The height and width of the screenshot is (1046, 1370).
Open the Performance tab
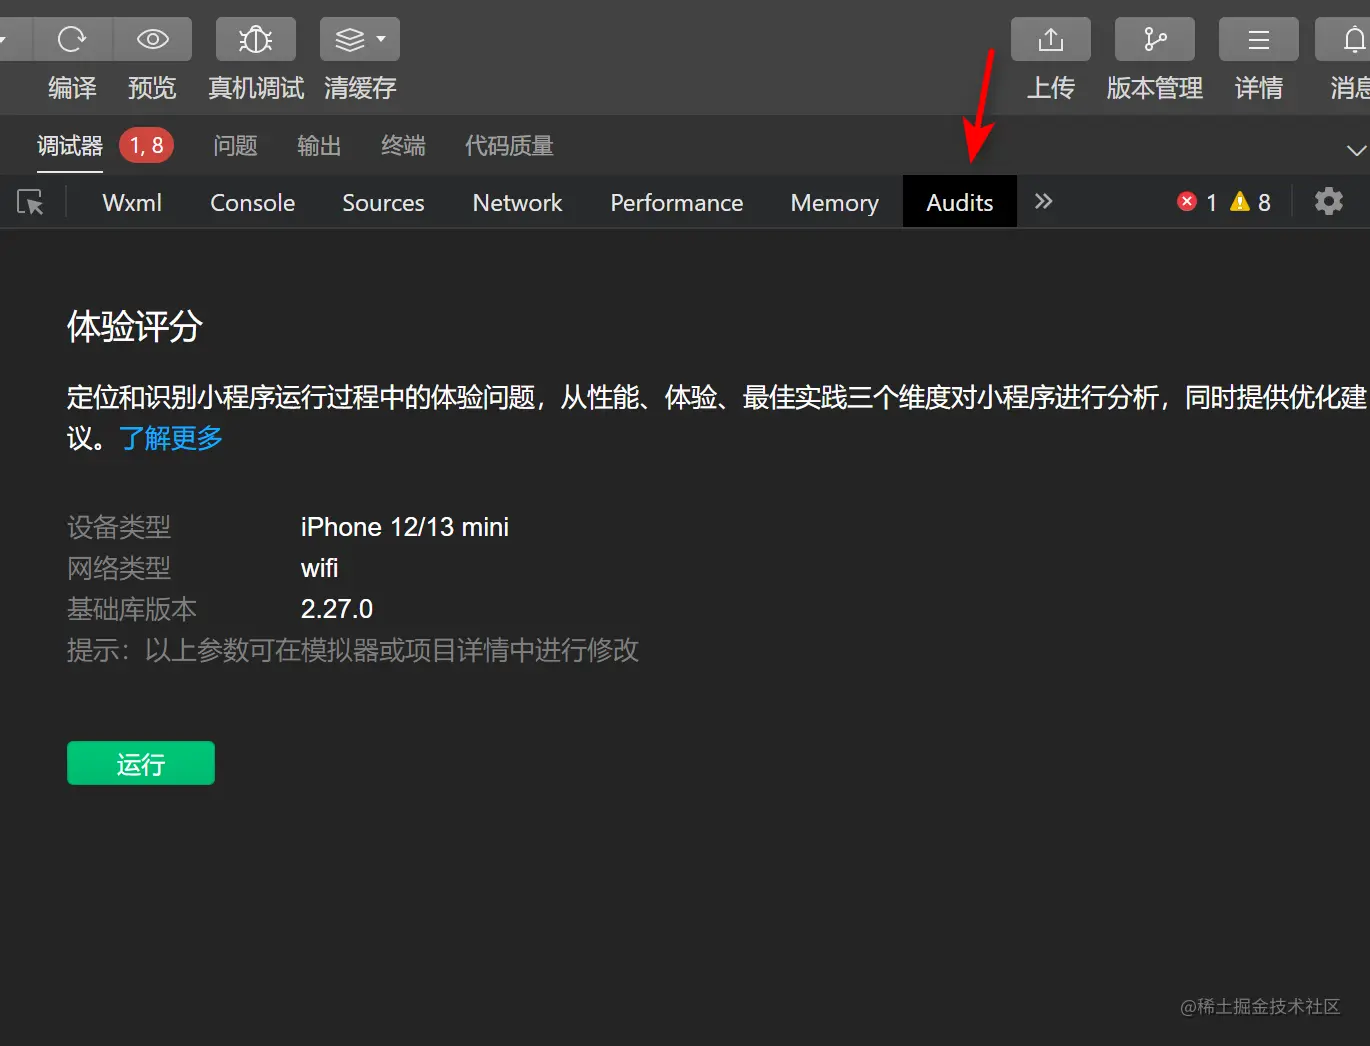click(677, 202)
